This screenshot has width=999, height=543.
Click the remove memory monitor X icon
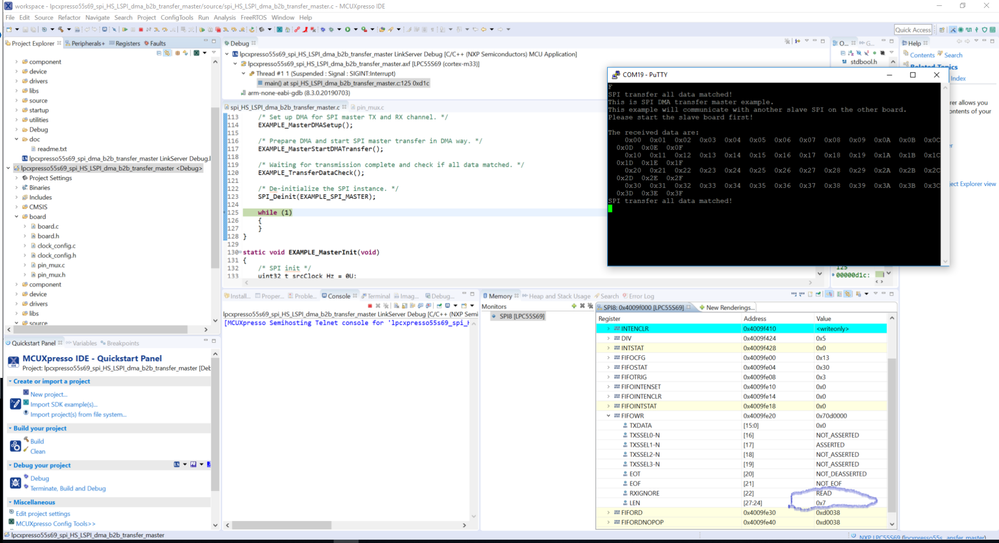coord(583,306)
